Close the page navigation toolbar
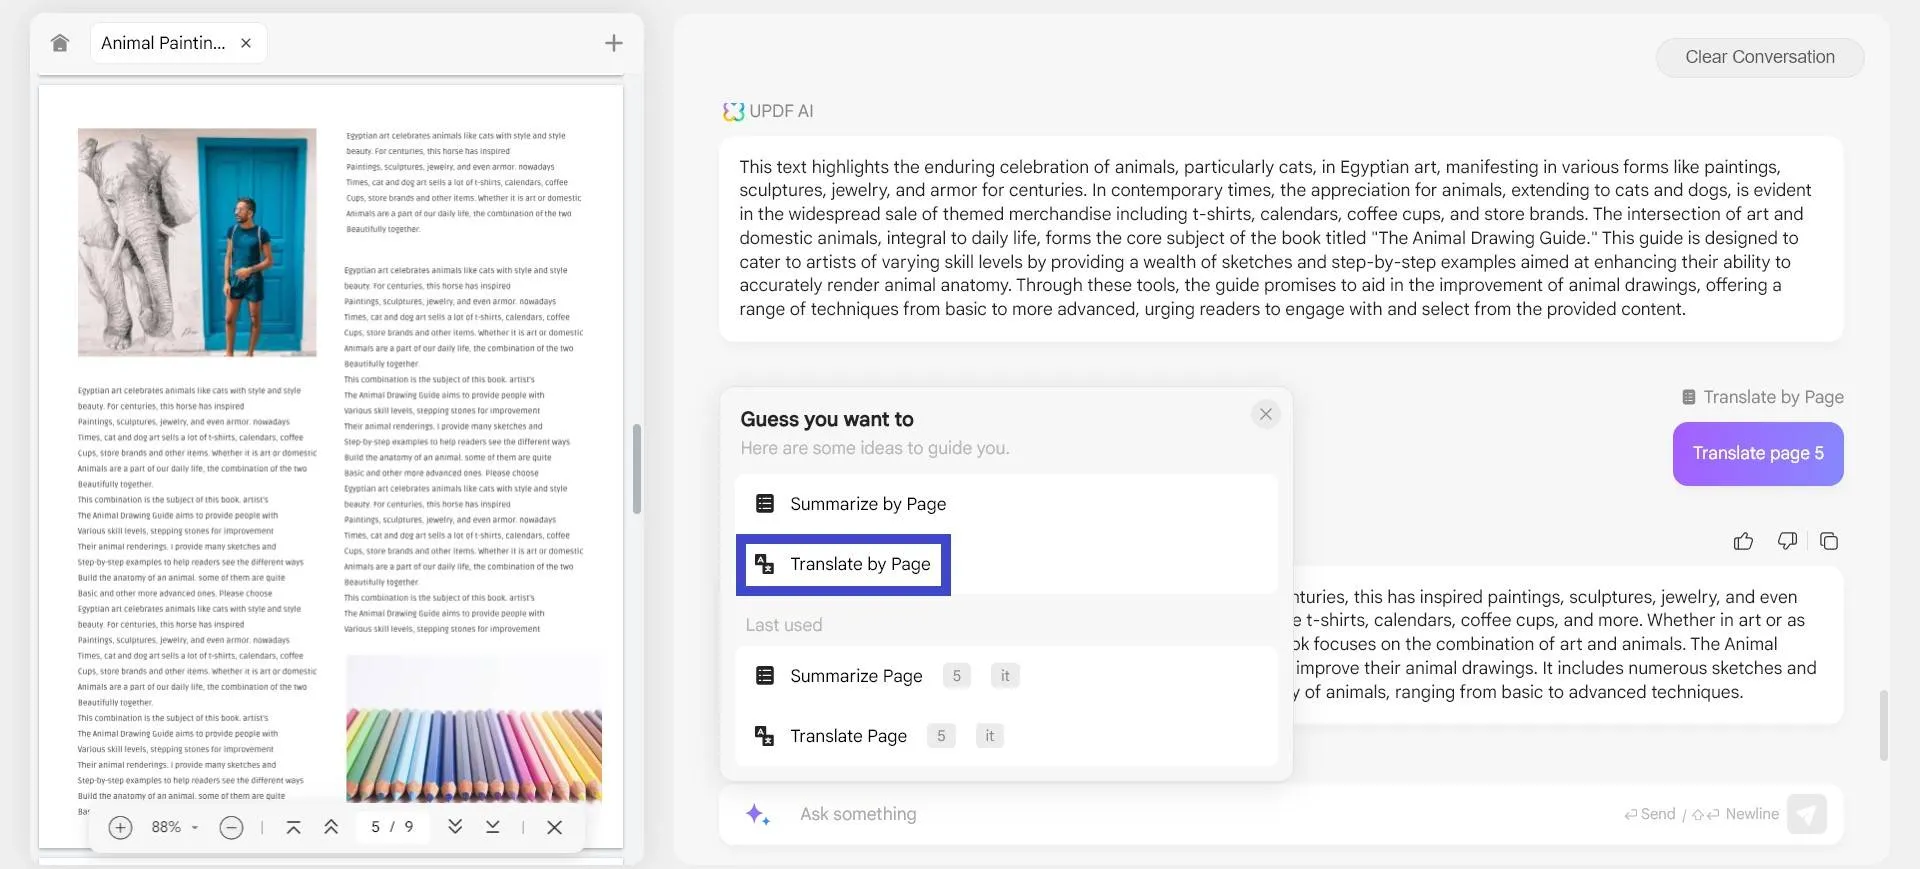This screenshot has width=1920, height=869. [555, 827]
